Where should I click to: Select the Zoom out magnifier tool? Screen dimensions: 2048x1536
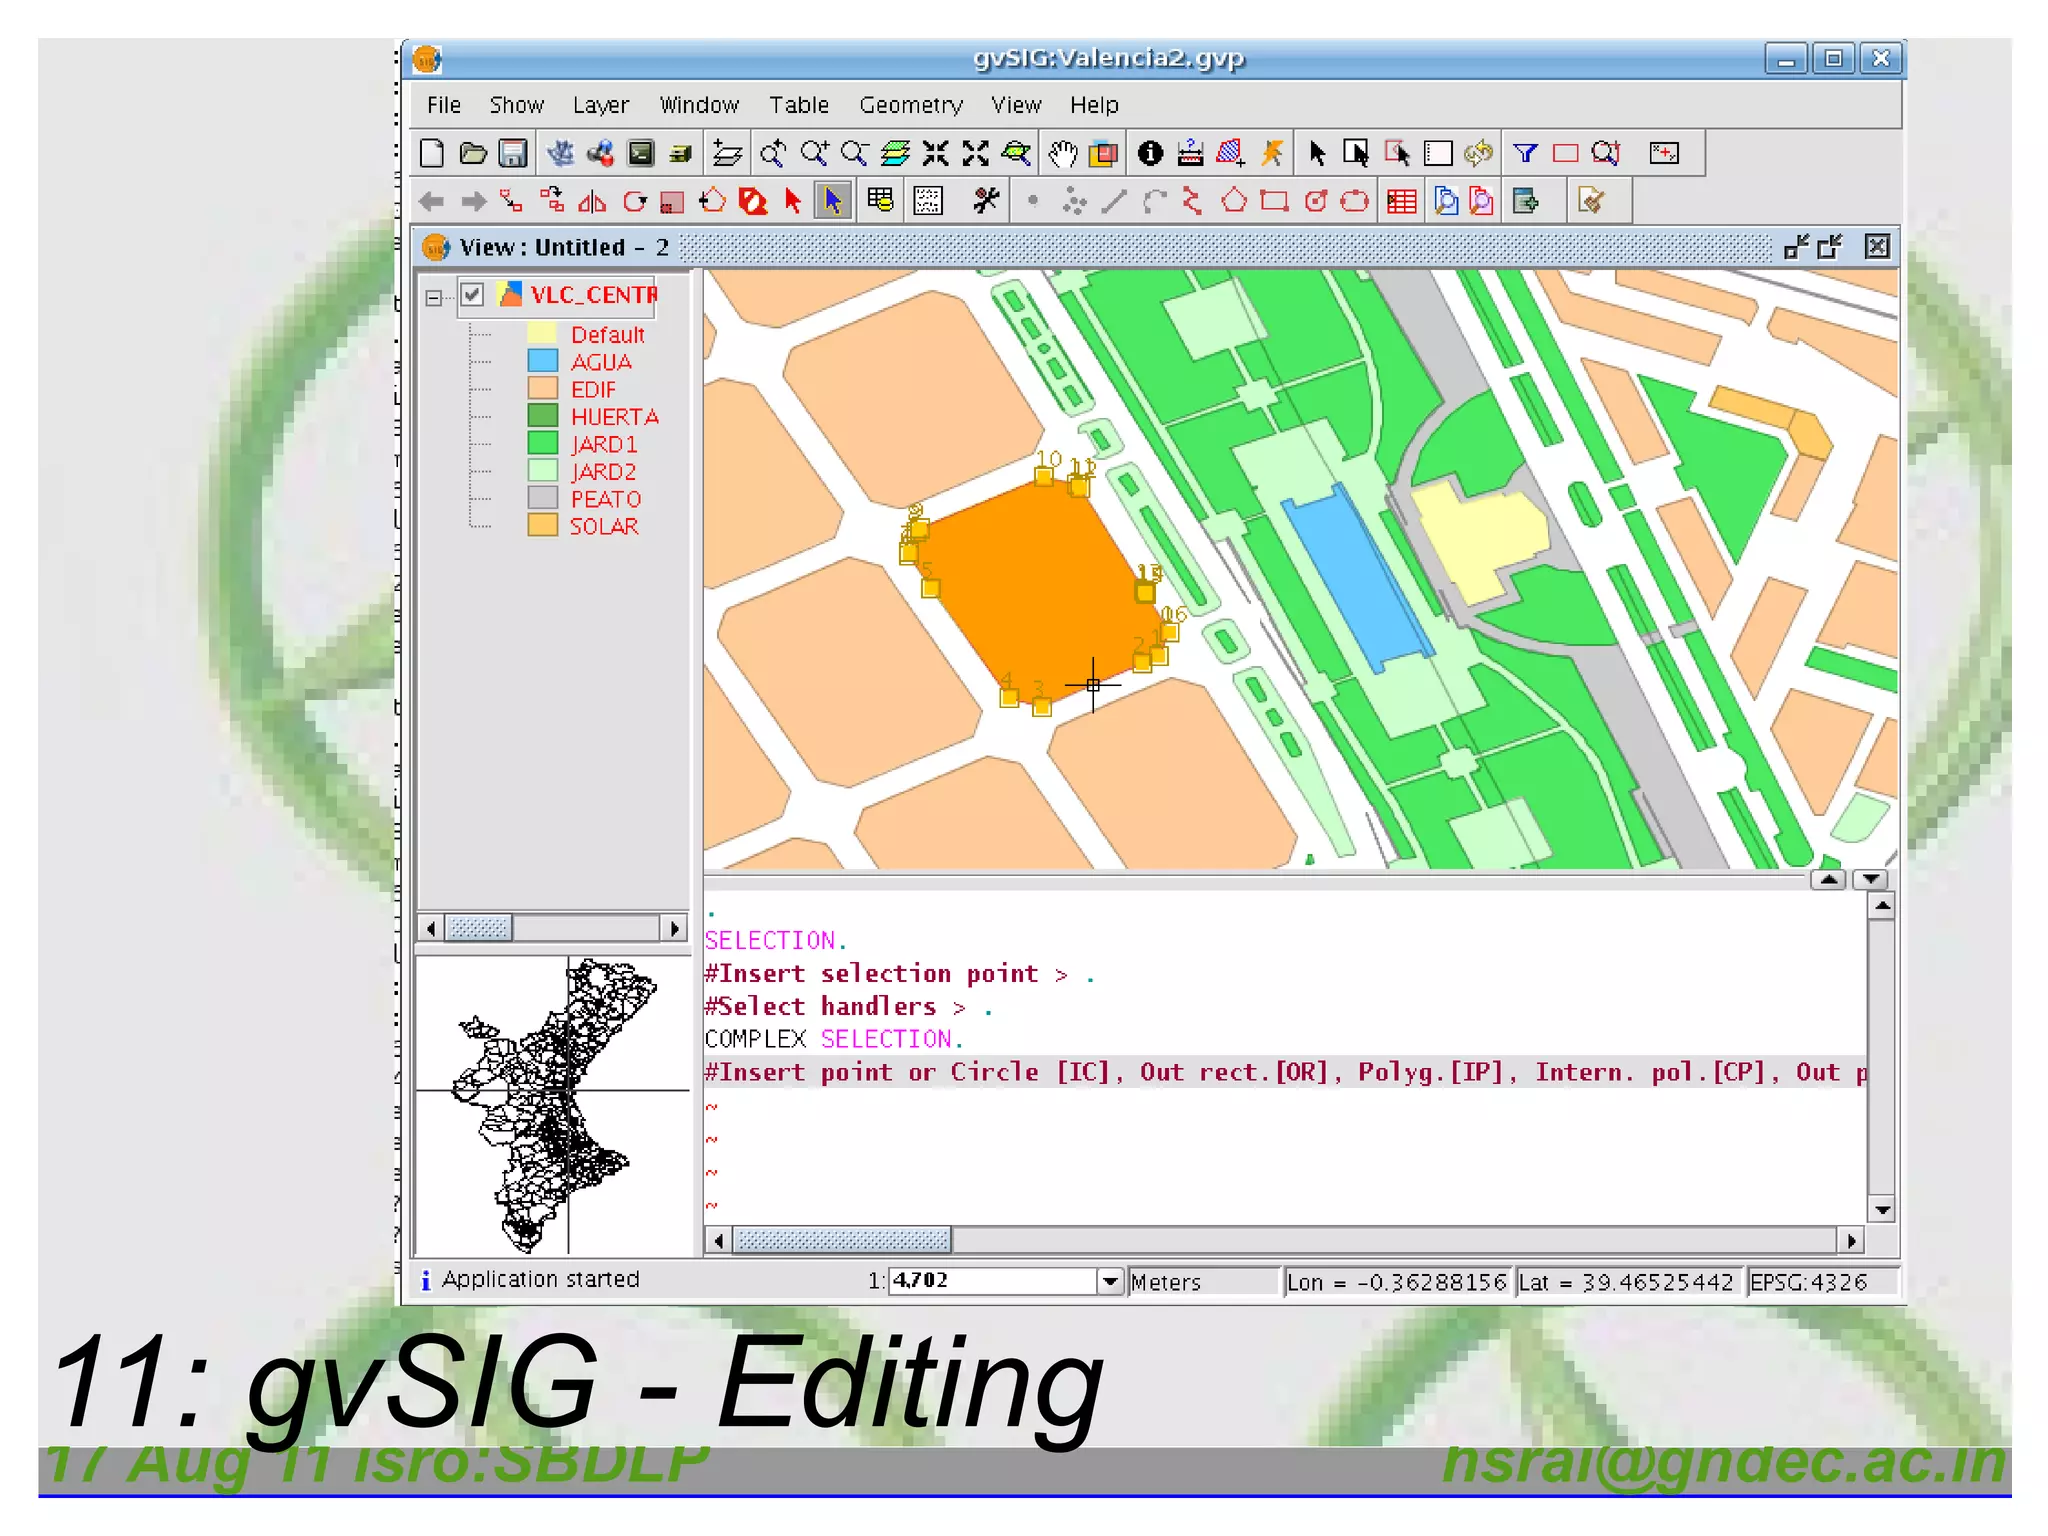click(854, 153)
